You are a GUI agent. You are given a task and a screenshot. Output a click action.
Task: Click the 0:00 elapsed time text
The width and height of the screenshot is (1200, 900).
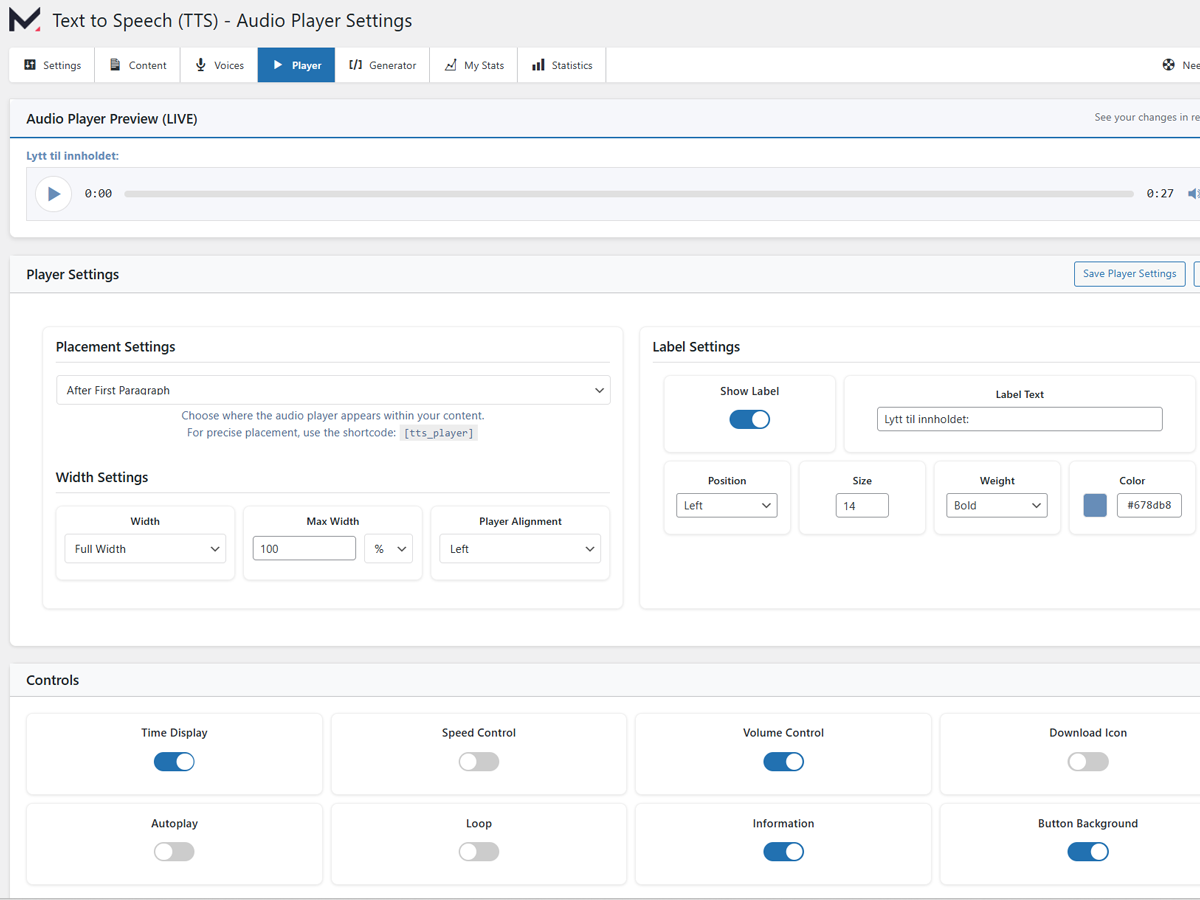(x=98, y=194)
